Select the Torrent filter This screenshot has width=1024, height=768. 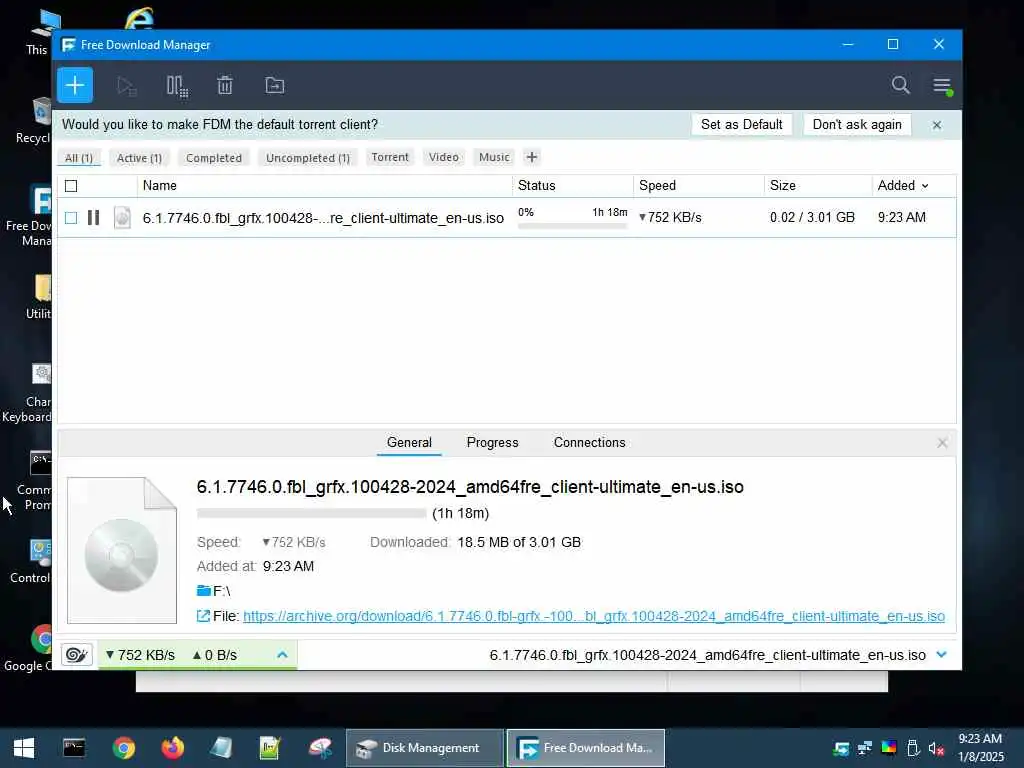(x=390, y=157)
